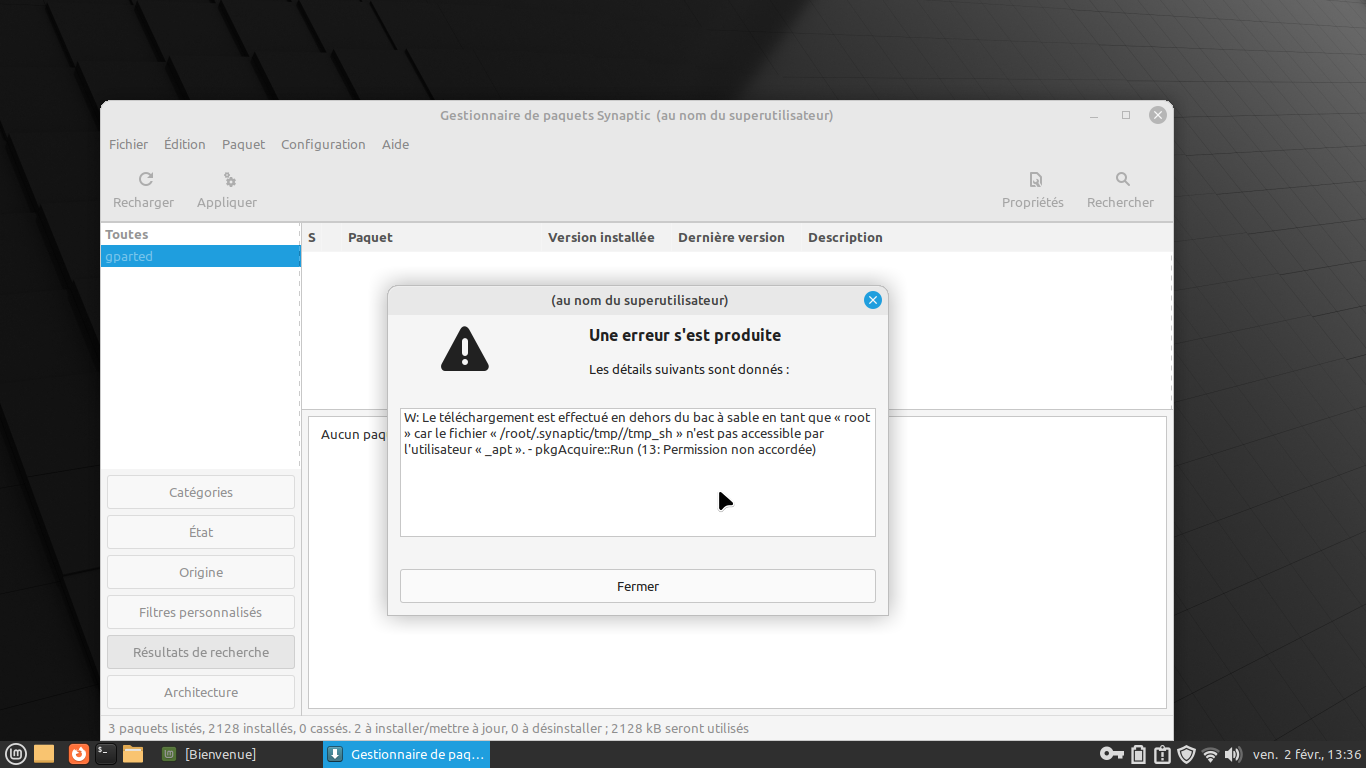
Task: Close the Synaptic main window
Action: pos(1158,115)
